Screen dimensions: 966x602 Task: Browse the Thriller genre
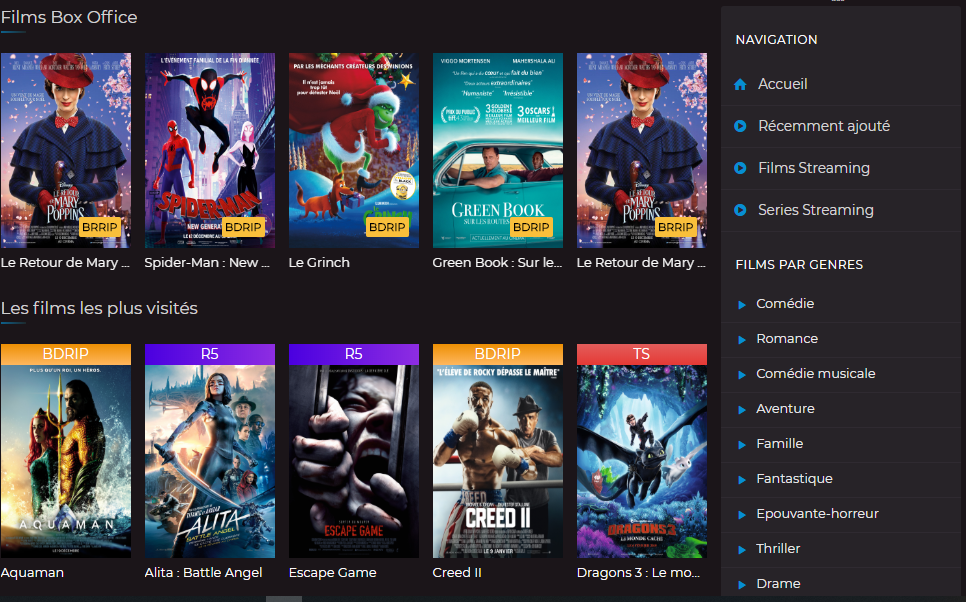778,548
